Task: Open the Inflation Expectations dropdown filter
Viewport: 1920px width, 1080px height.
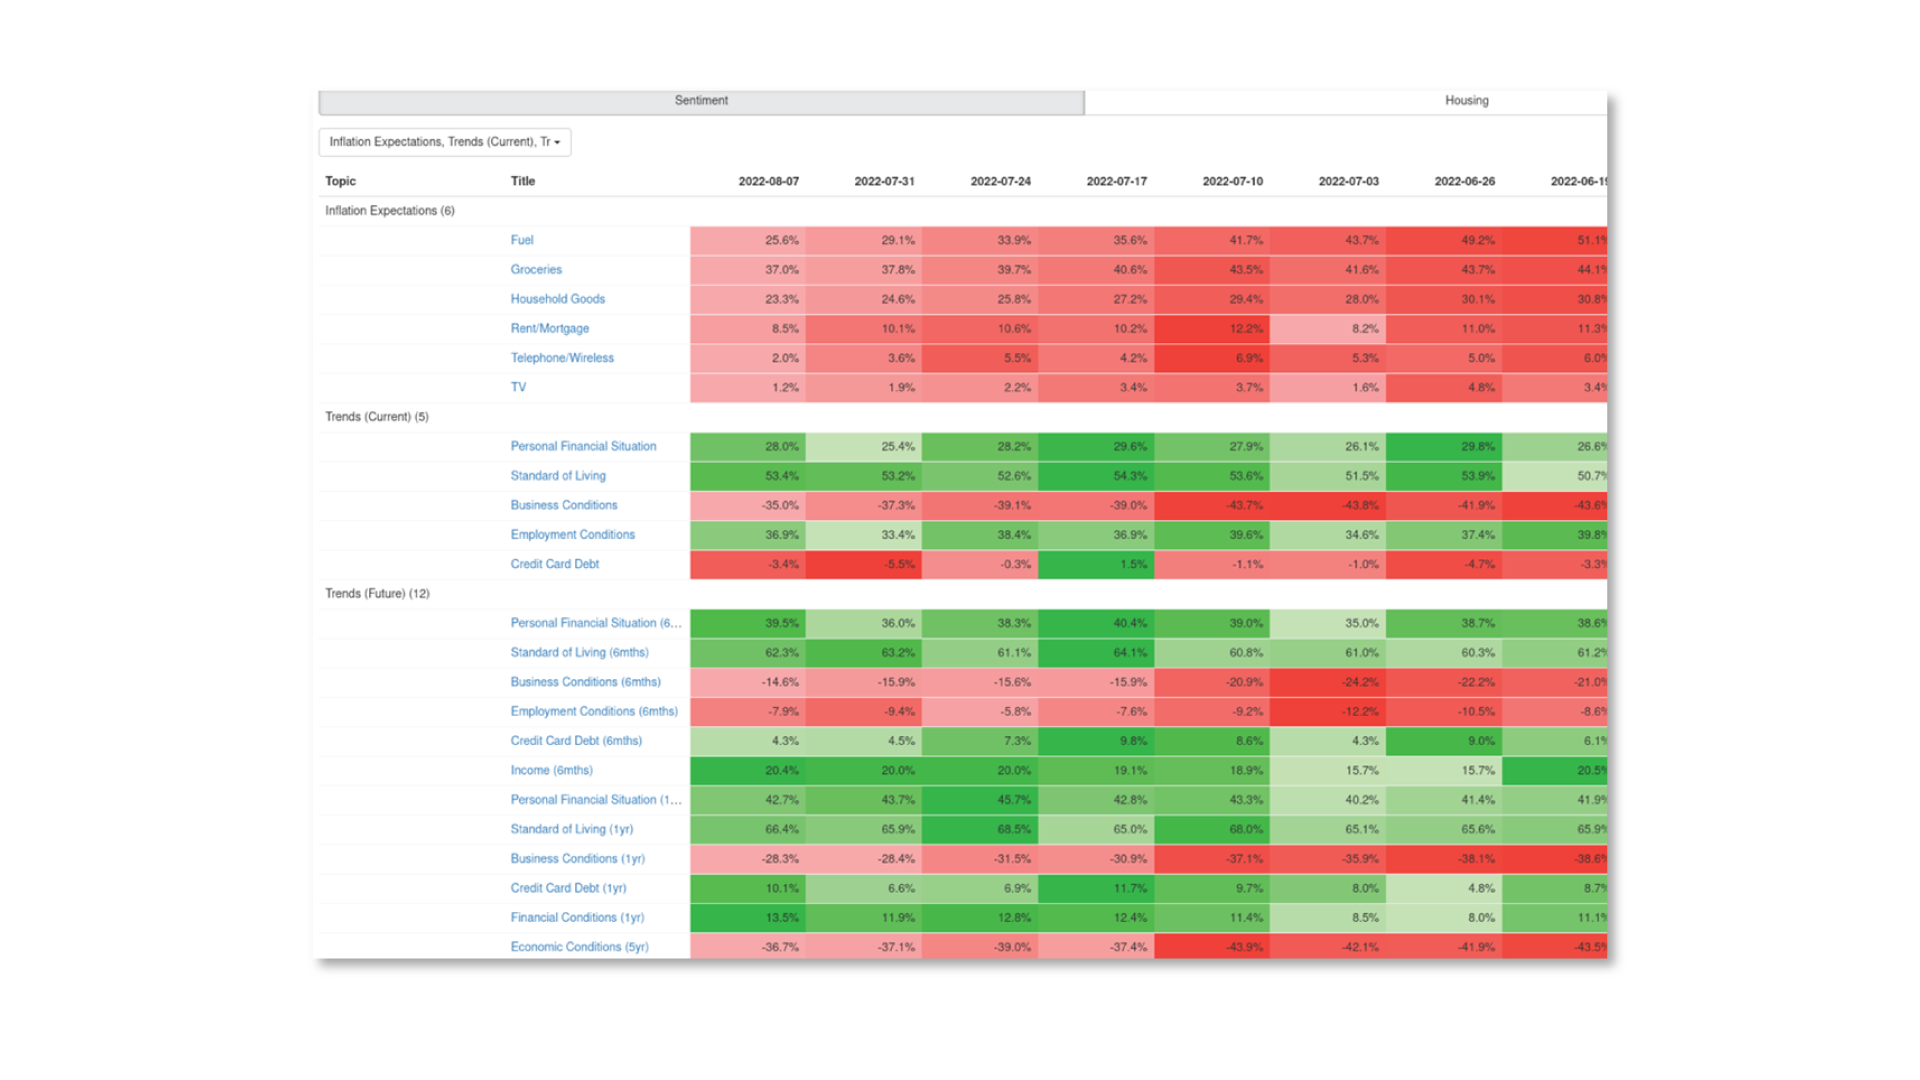Action: (x=442, y=141)
